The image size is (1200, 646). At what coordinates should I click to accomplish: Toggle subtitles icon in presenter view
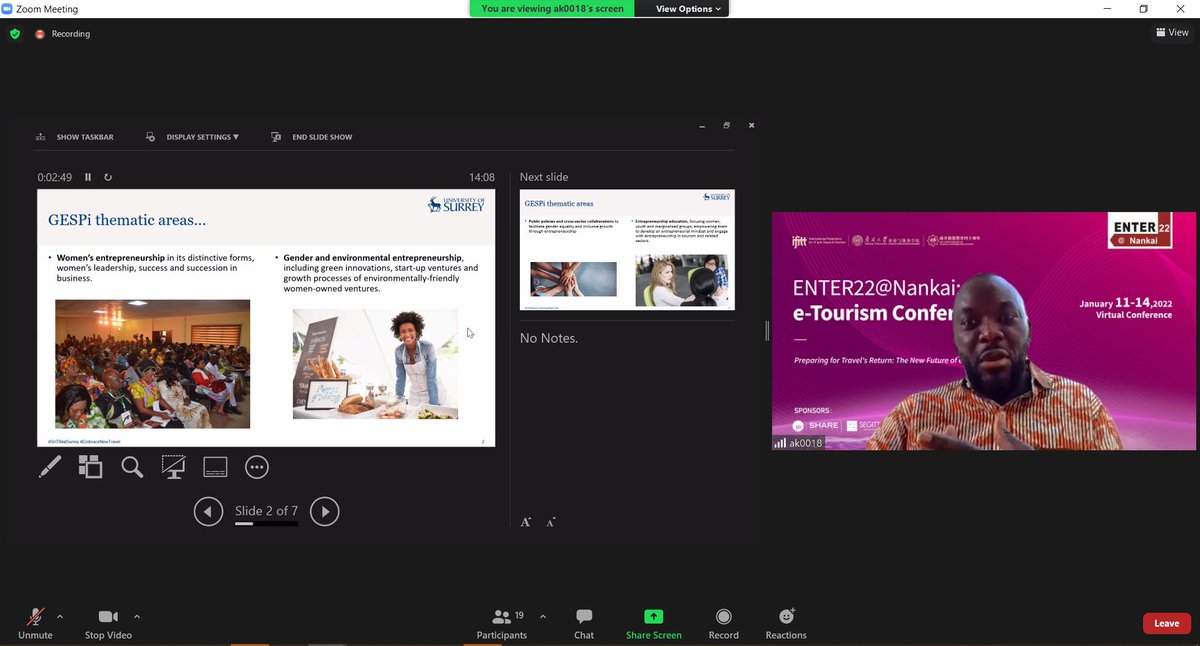click(215, 467)
